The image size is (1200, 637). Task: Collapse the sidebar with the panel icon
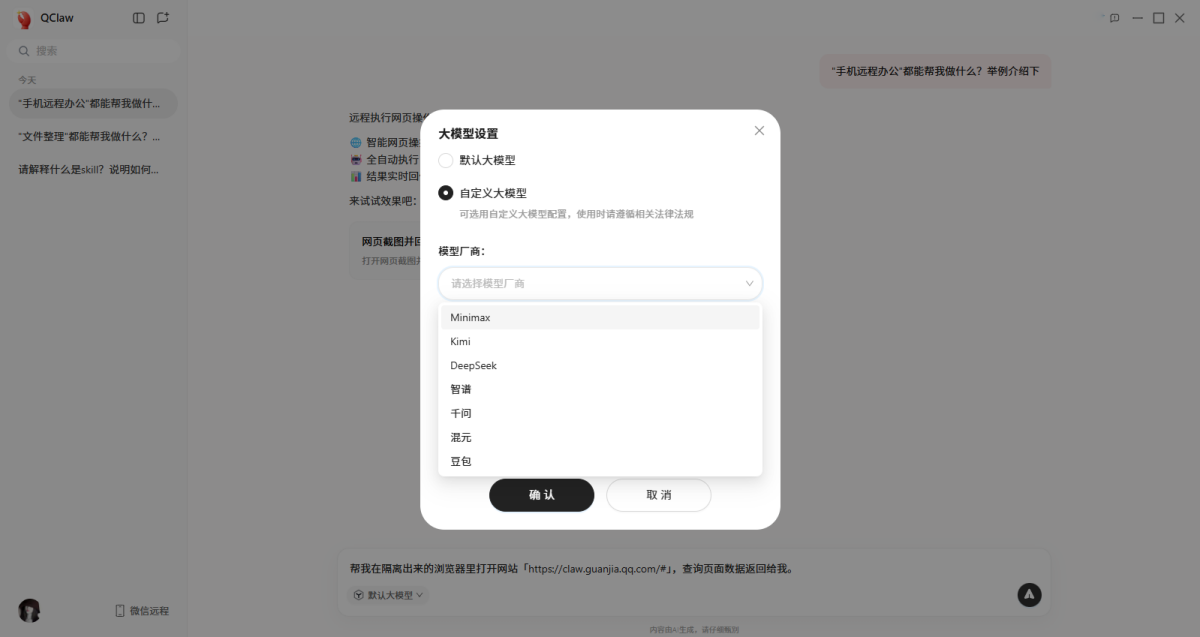click(x=137, y=17)
